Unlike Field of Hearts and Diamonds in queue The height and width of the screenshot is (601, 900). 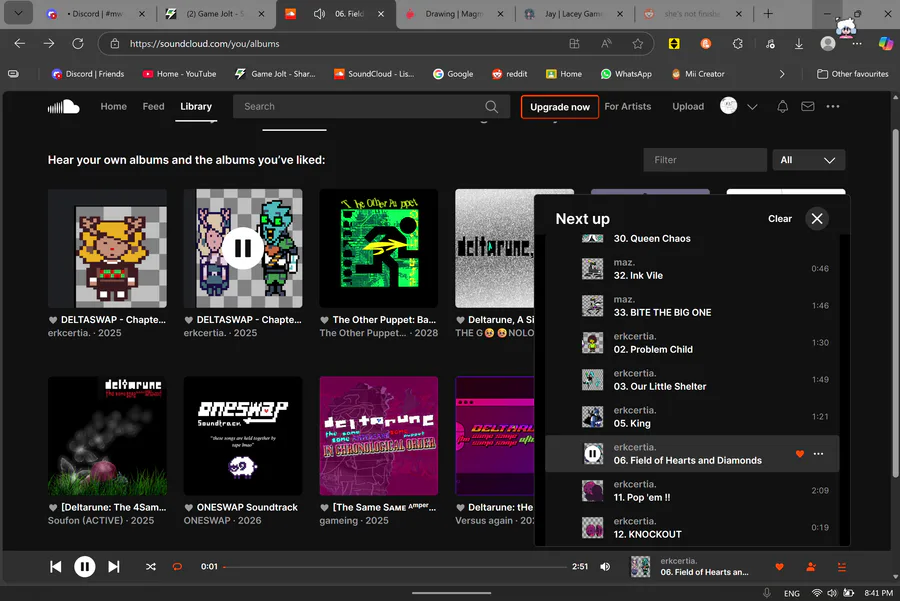pos(800,453)
